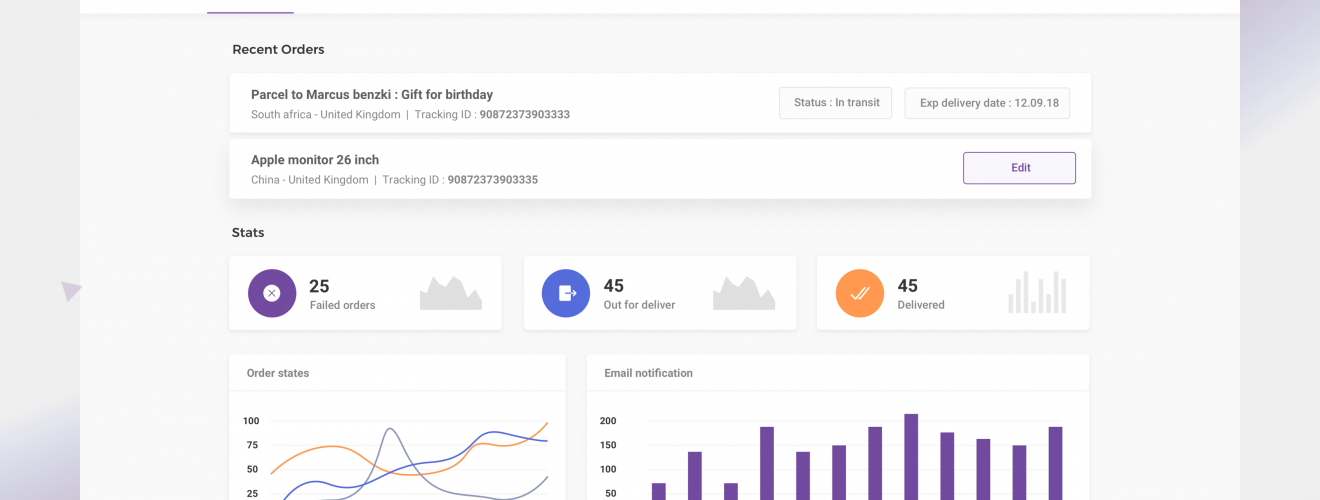Click the Stats heading
The width and height of the screenshot is (1320, 500).
(x=248, y=233)
